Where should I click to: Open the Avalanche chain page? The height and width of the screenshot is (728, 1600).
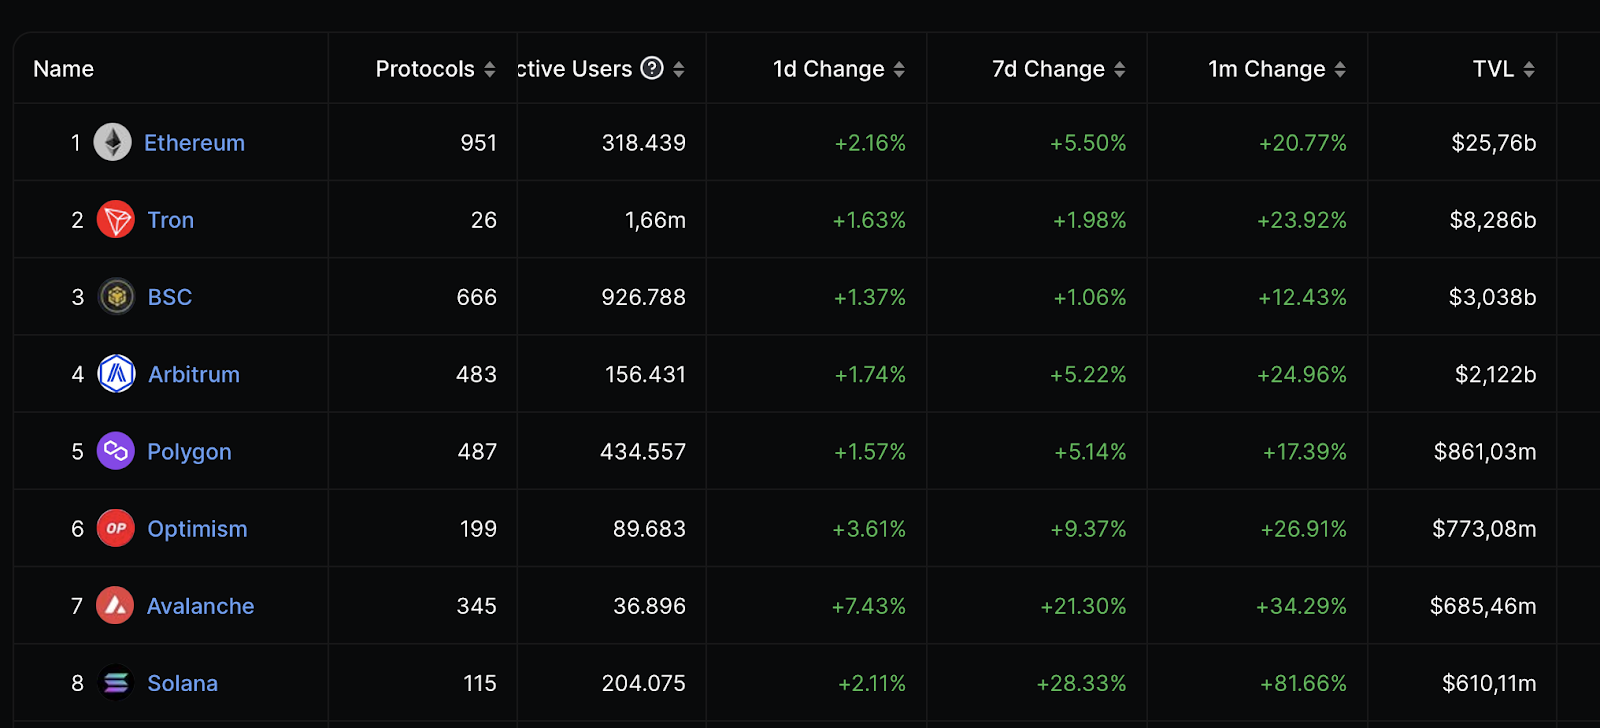point(200,606)
